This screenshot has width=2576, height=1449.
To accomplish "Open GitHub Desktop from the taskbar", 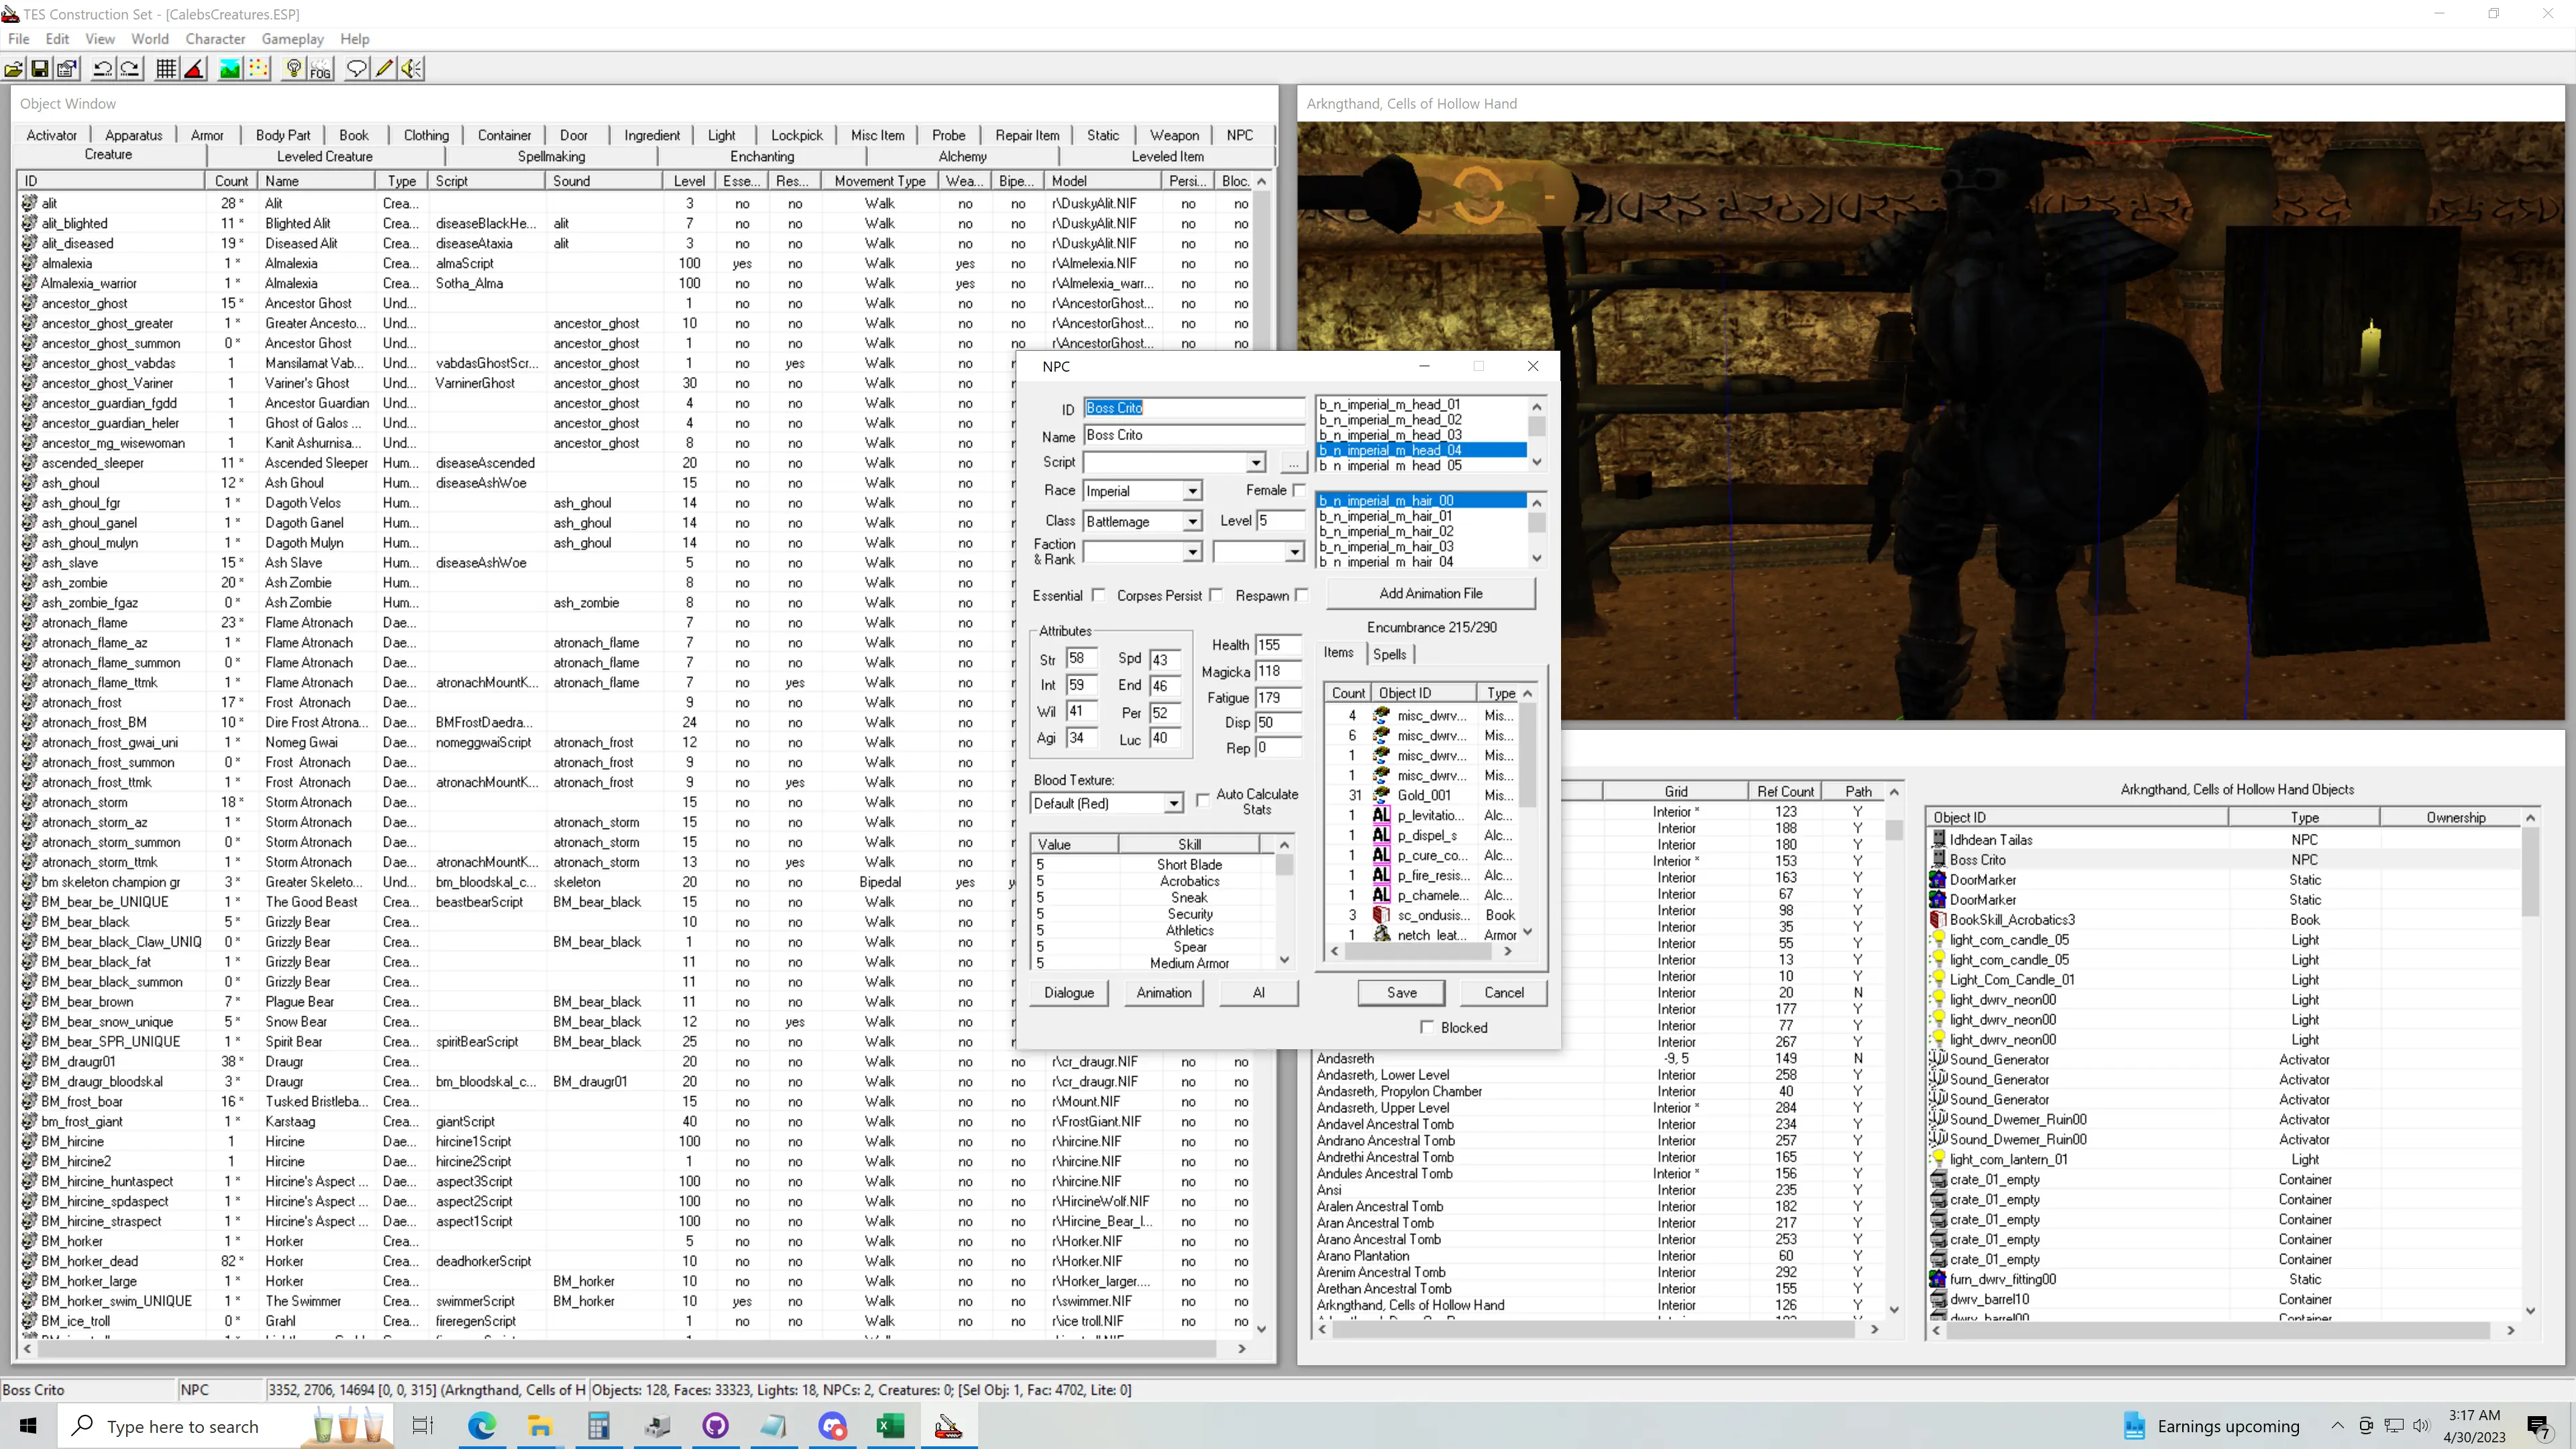I will (716, 1426).
